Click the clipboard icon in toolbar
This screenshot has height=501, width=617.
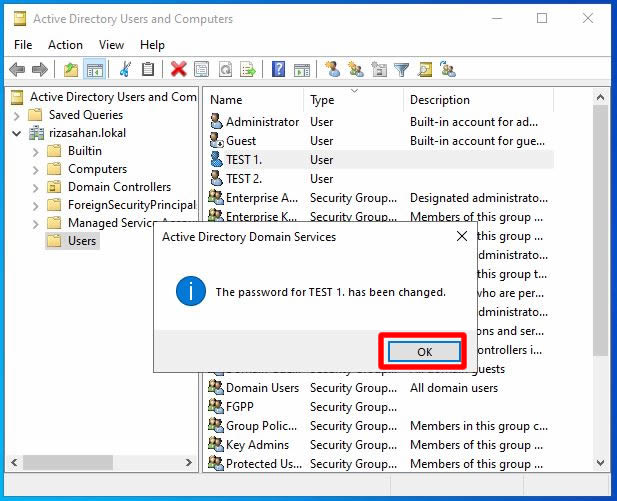[x=148, y=70]
